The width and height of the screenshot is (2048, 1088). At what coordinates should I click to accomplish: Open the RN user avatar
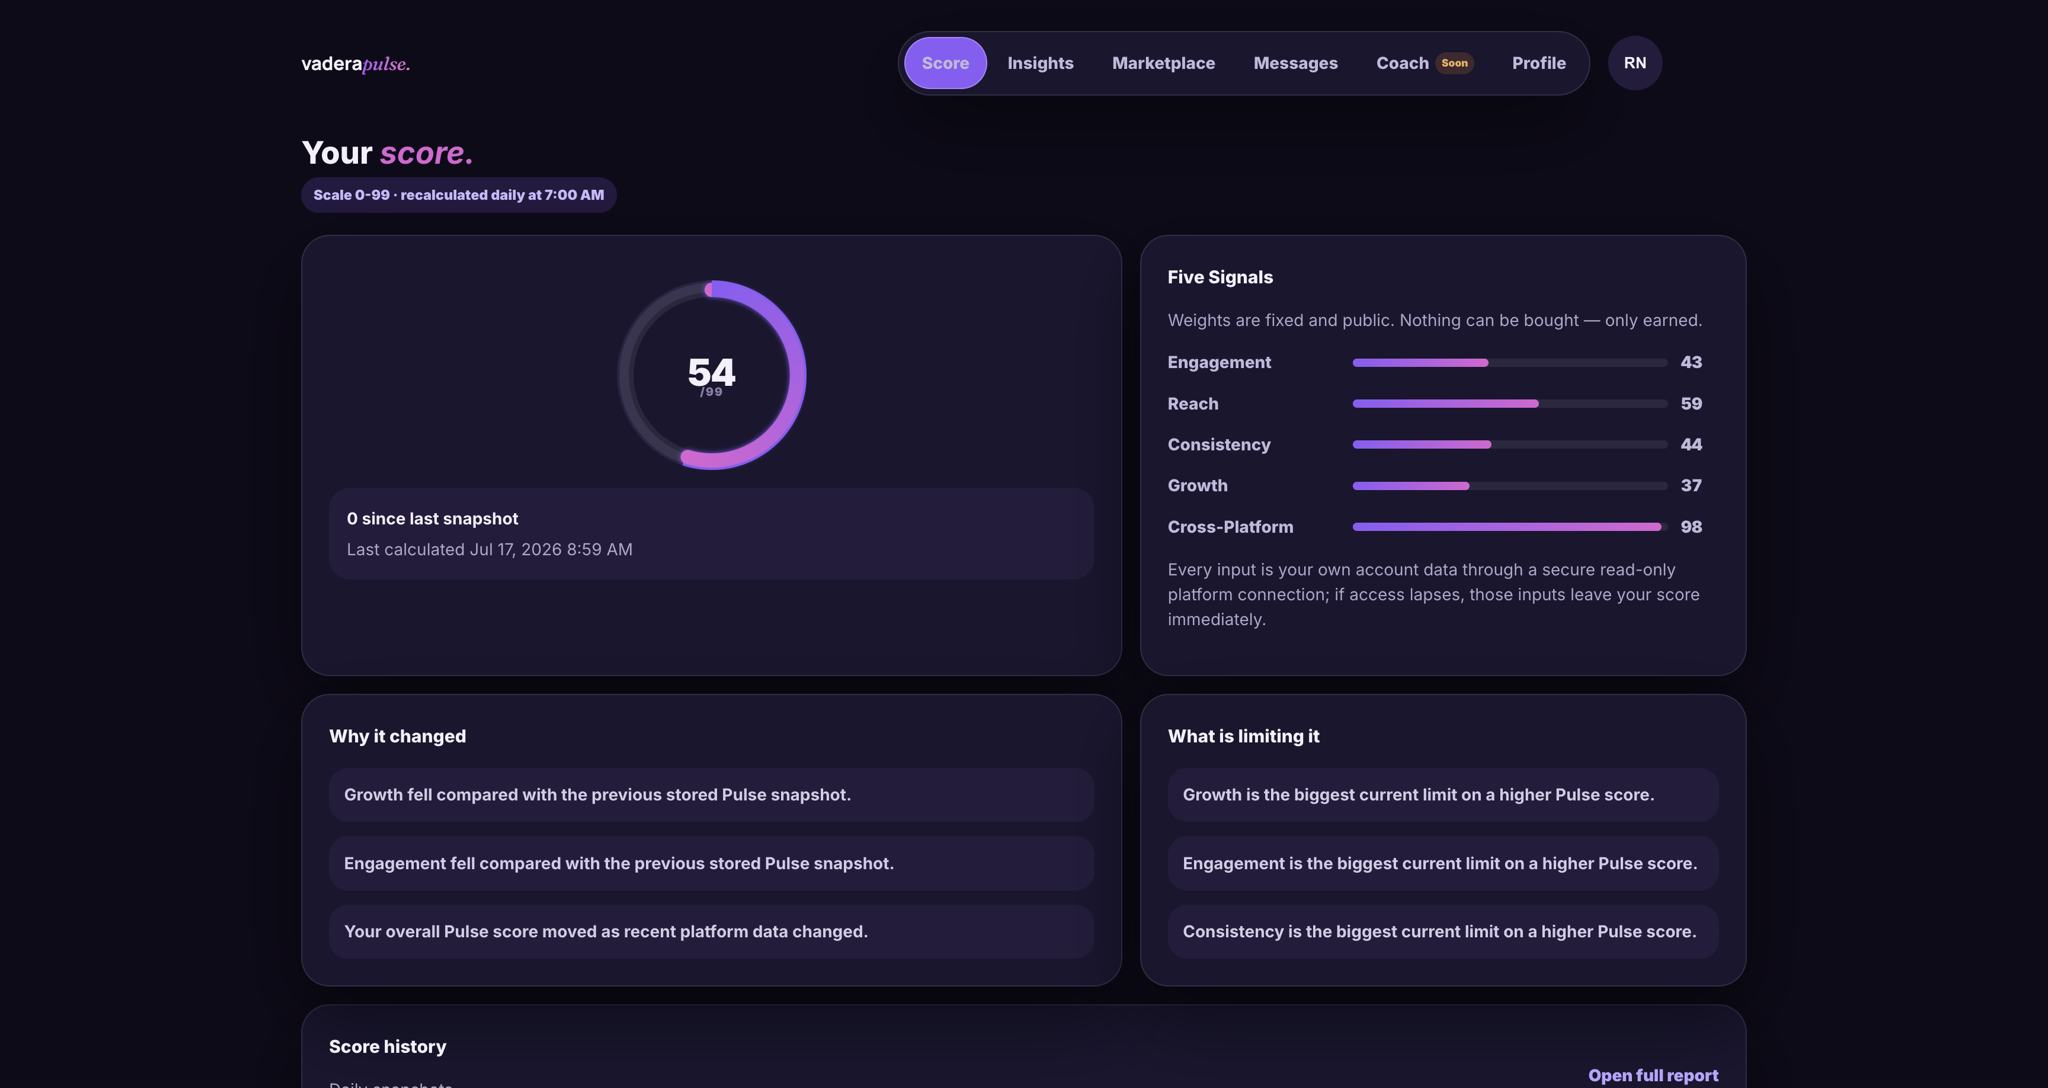pos(1634,63)
